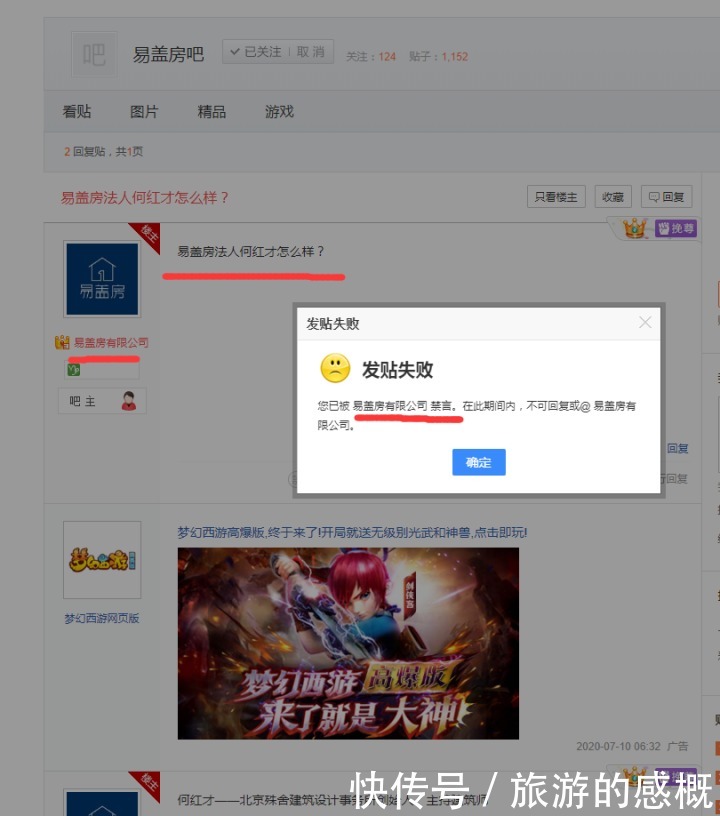Click the green badge icon below the username
Screen dimensions: 720x816
[73, 369]
